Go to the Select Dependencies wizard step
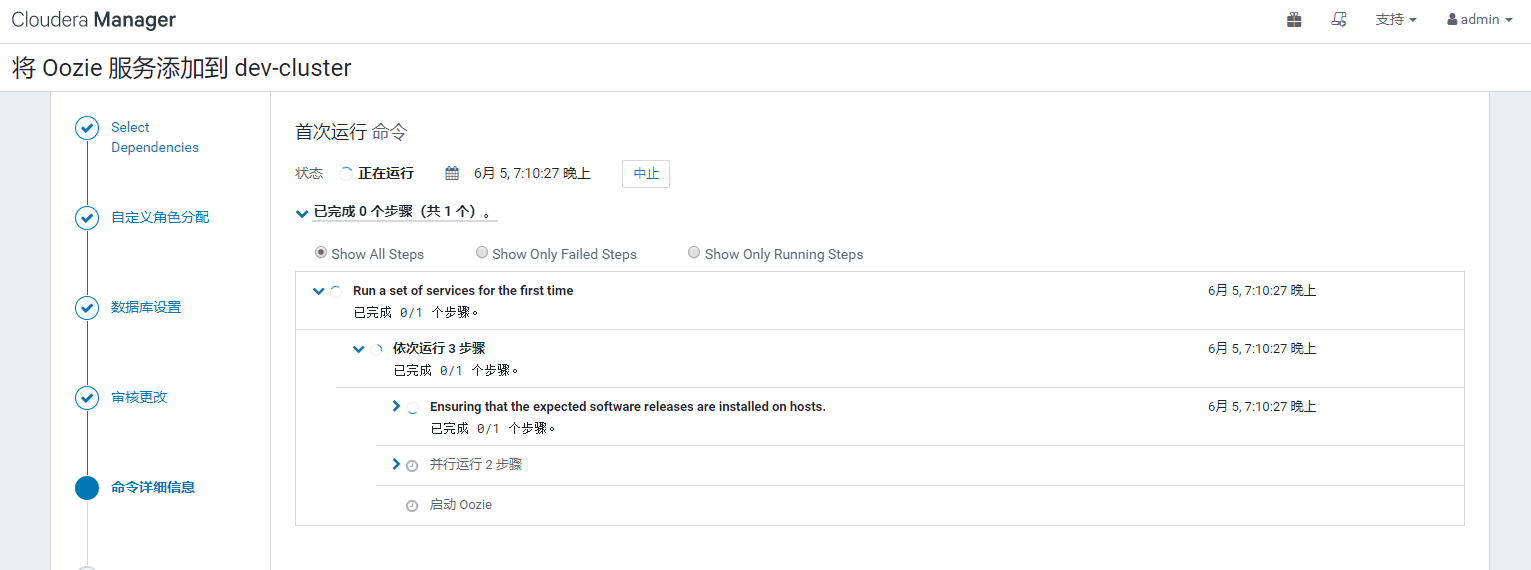Image resolution: width=1531 pixels, height=570 pixels. click(x=155, y=137)
